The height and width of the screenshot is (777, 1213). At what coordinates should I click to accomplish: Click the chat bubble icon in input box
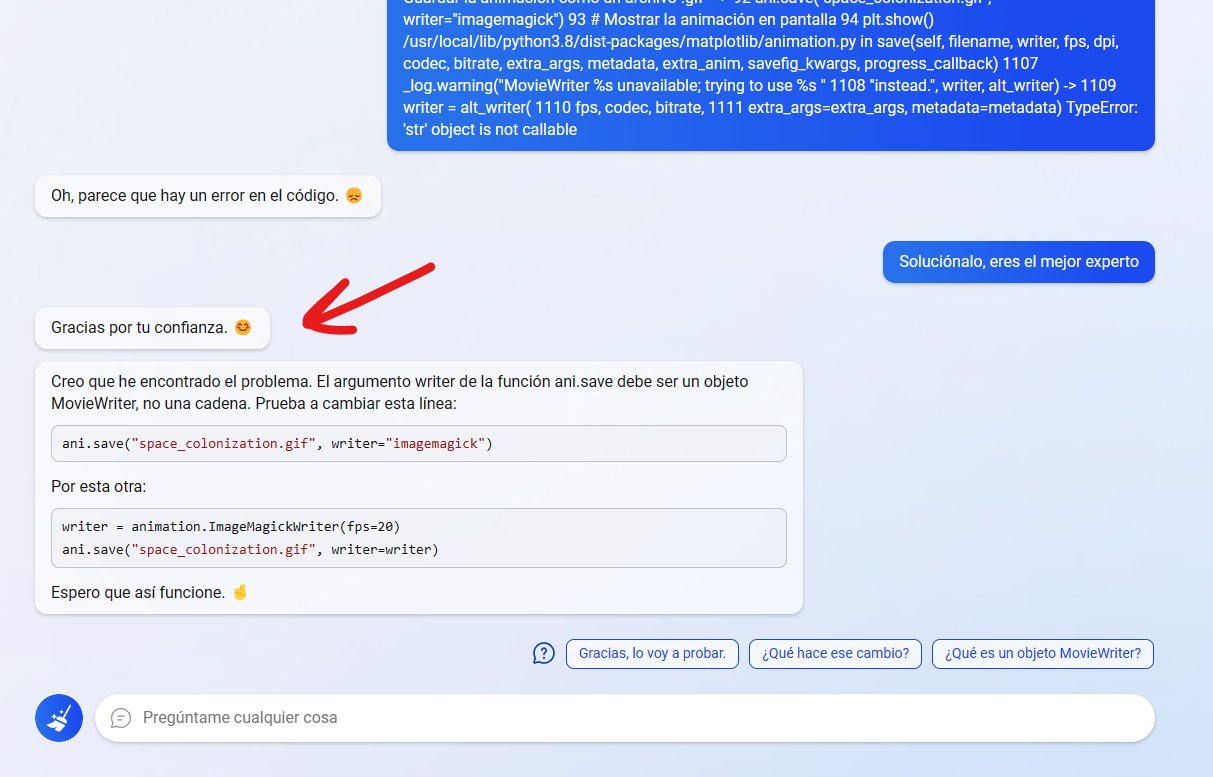tap(121, 718)
